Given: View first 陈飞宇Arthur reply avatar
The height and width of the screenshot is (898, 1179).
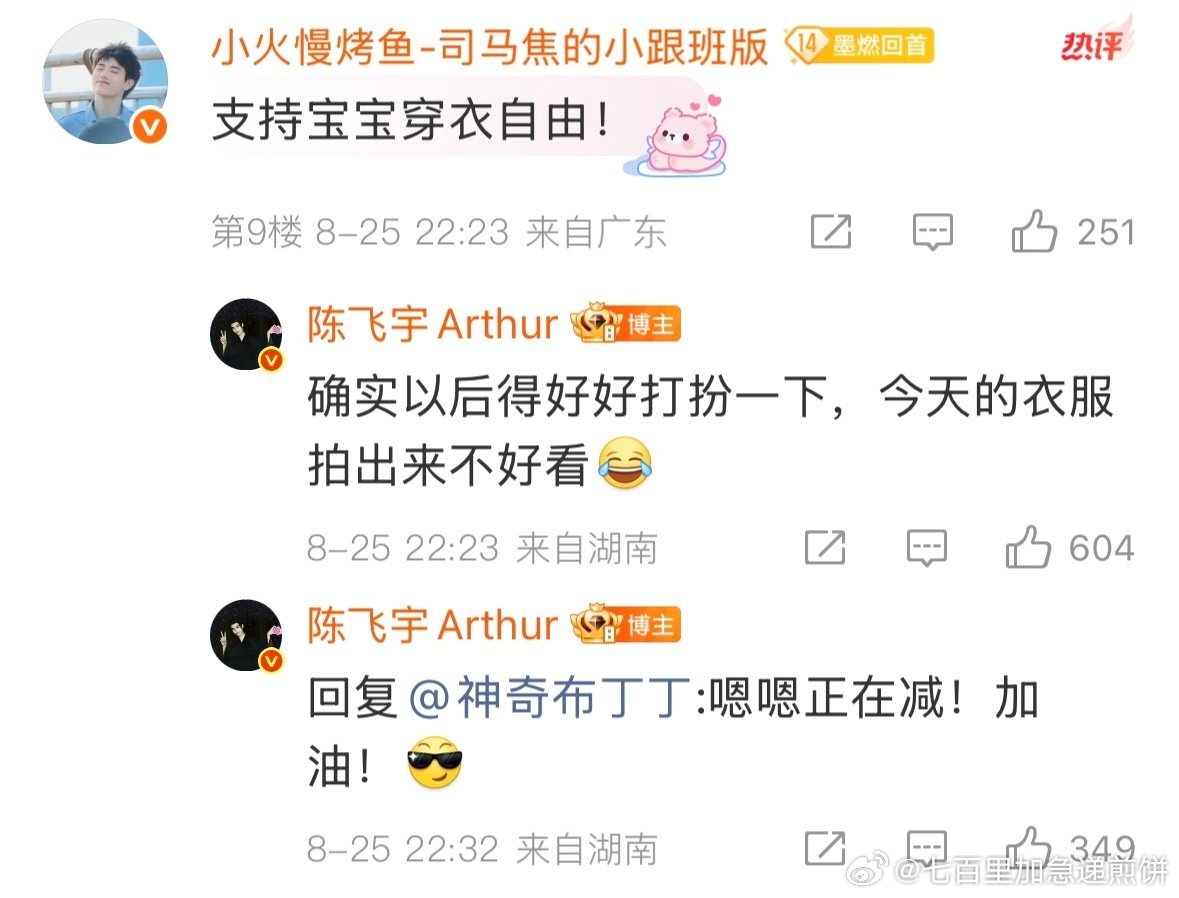Looking at the screenshot, I should [246, 335].
